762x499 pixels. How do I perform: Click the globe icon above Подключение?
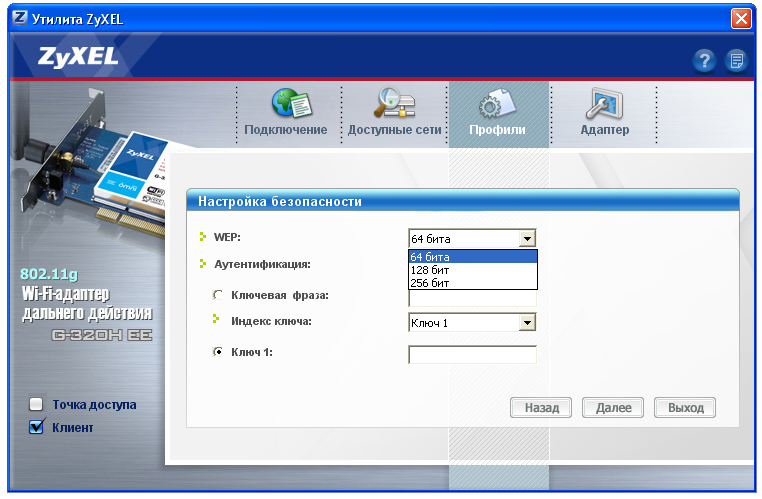click(x=292, y=103)
